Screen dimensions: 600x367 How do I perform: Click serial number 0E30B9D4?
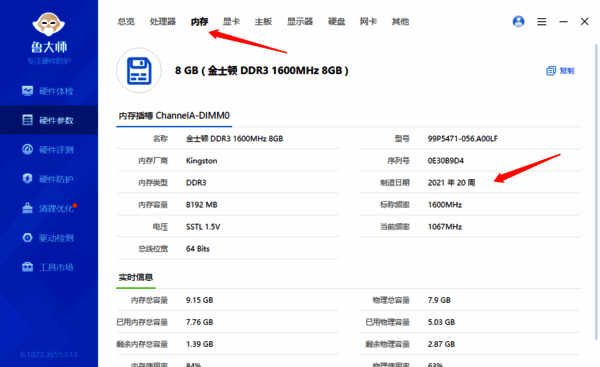[x=446, y=161]
